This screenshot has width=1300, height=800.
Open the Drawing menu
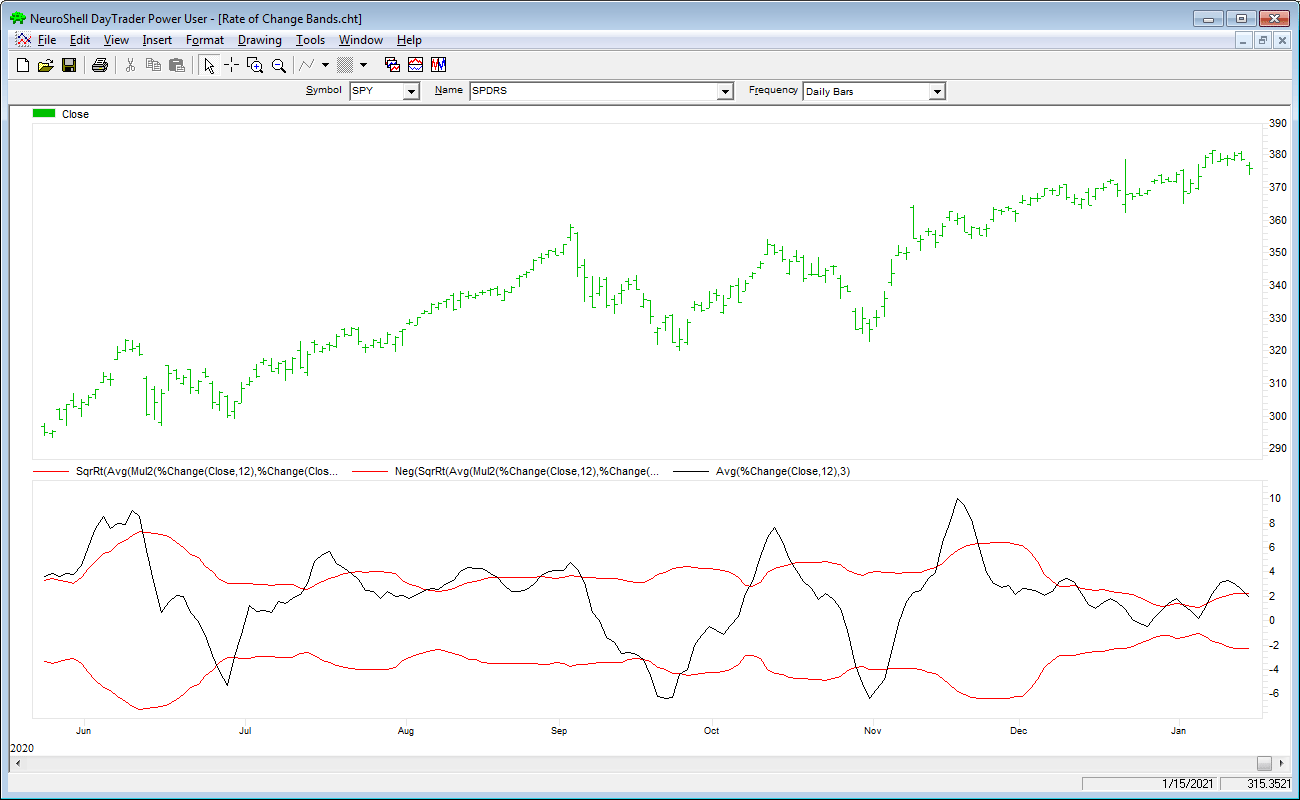tap(260, 40)
